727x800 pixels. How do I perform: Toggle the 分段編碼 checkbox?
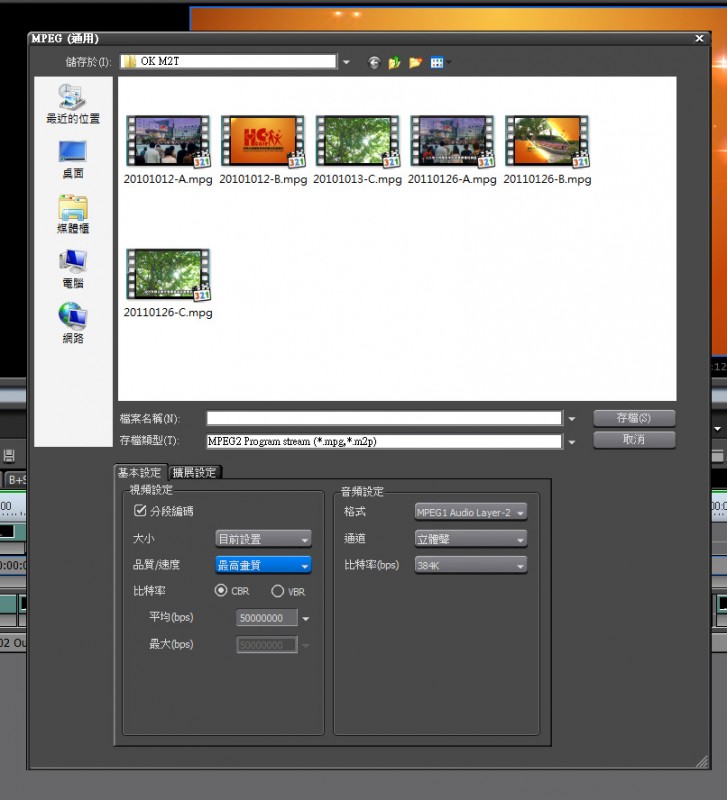(x=139, y=511)
